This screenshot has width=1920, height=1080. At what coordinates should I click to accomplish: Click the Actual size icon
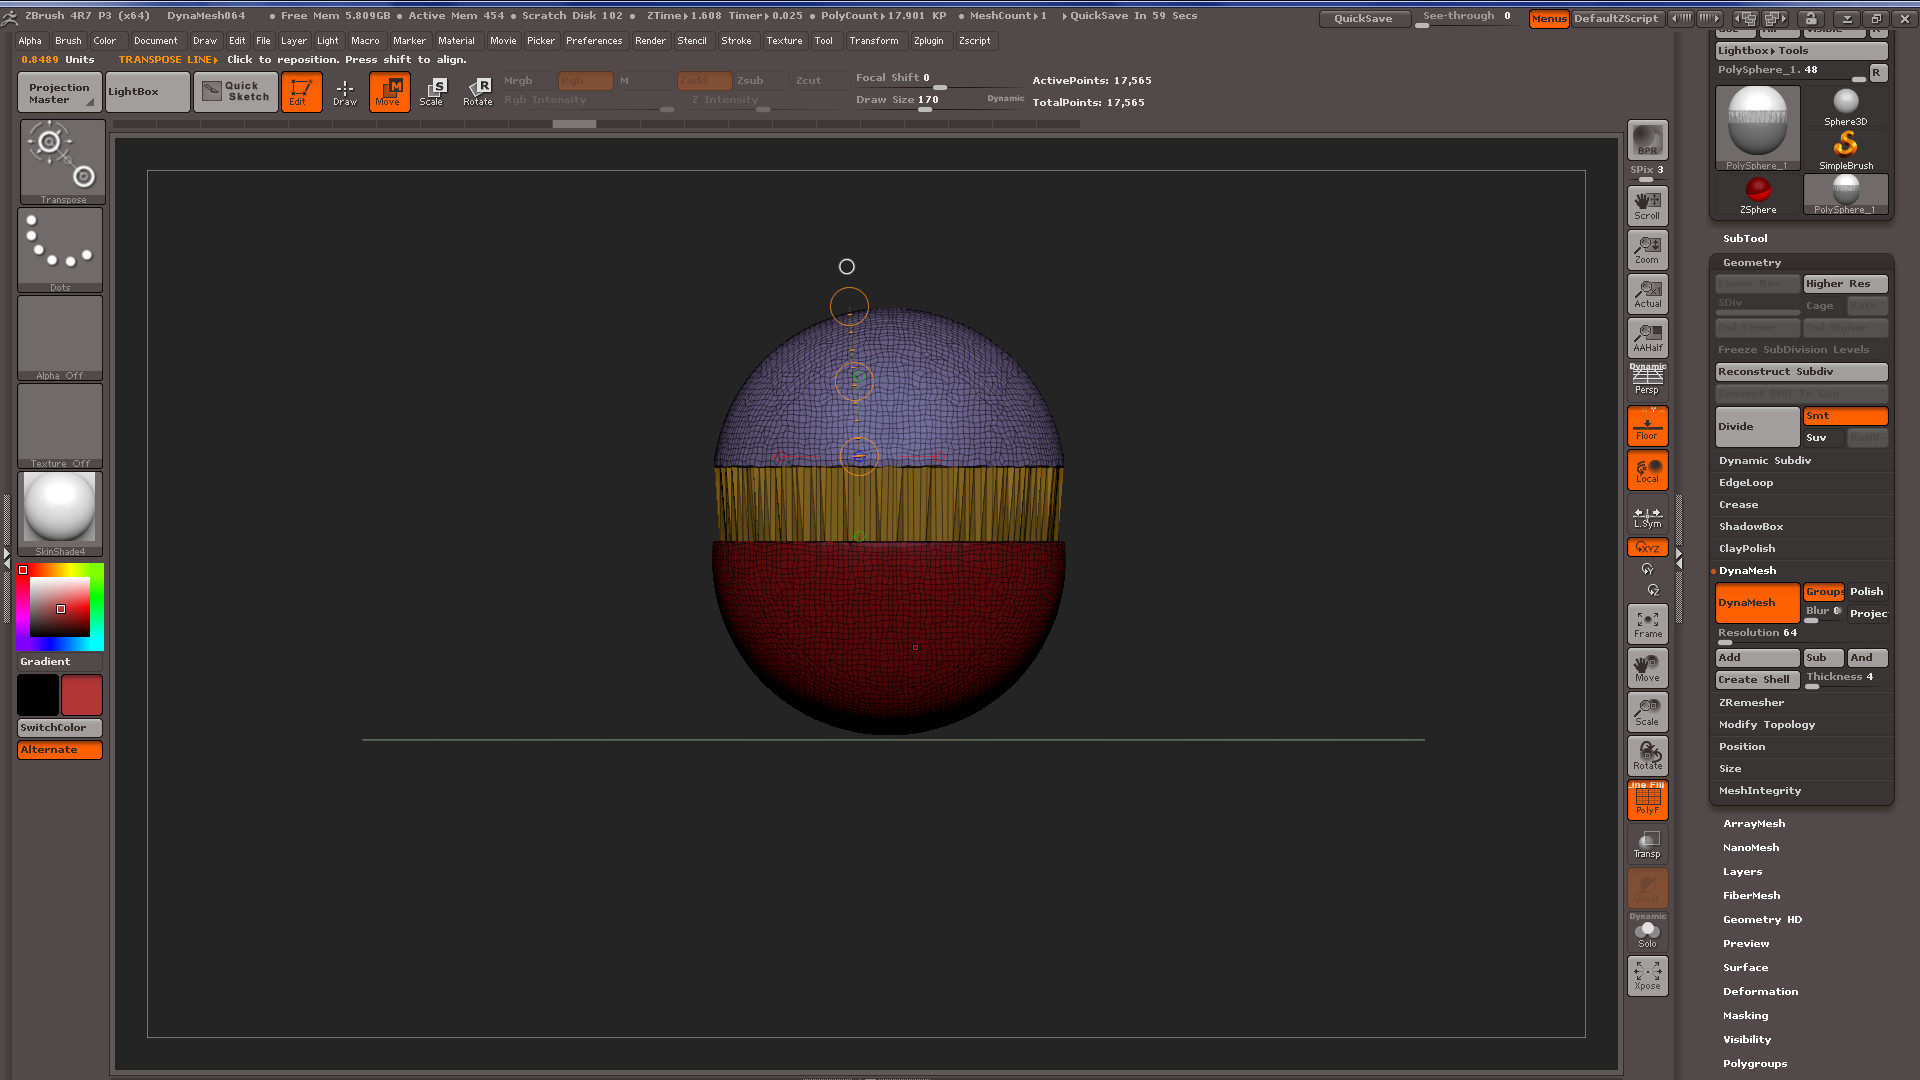(1647, 294)
